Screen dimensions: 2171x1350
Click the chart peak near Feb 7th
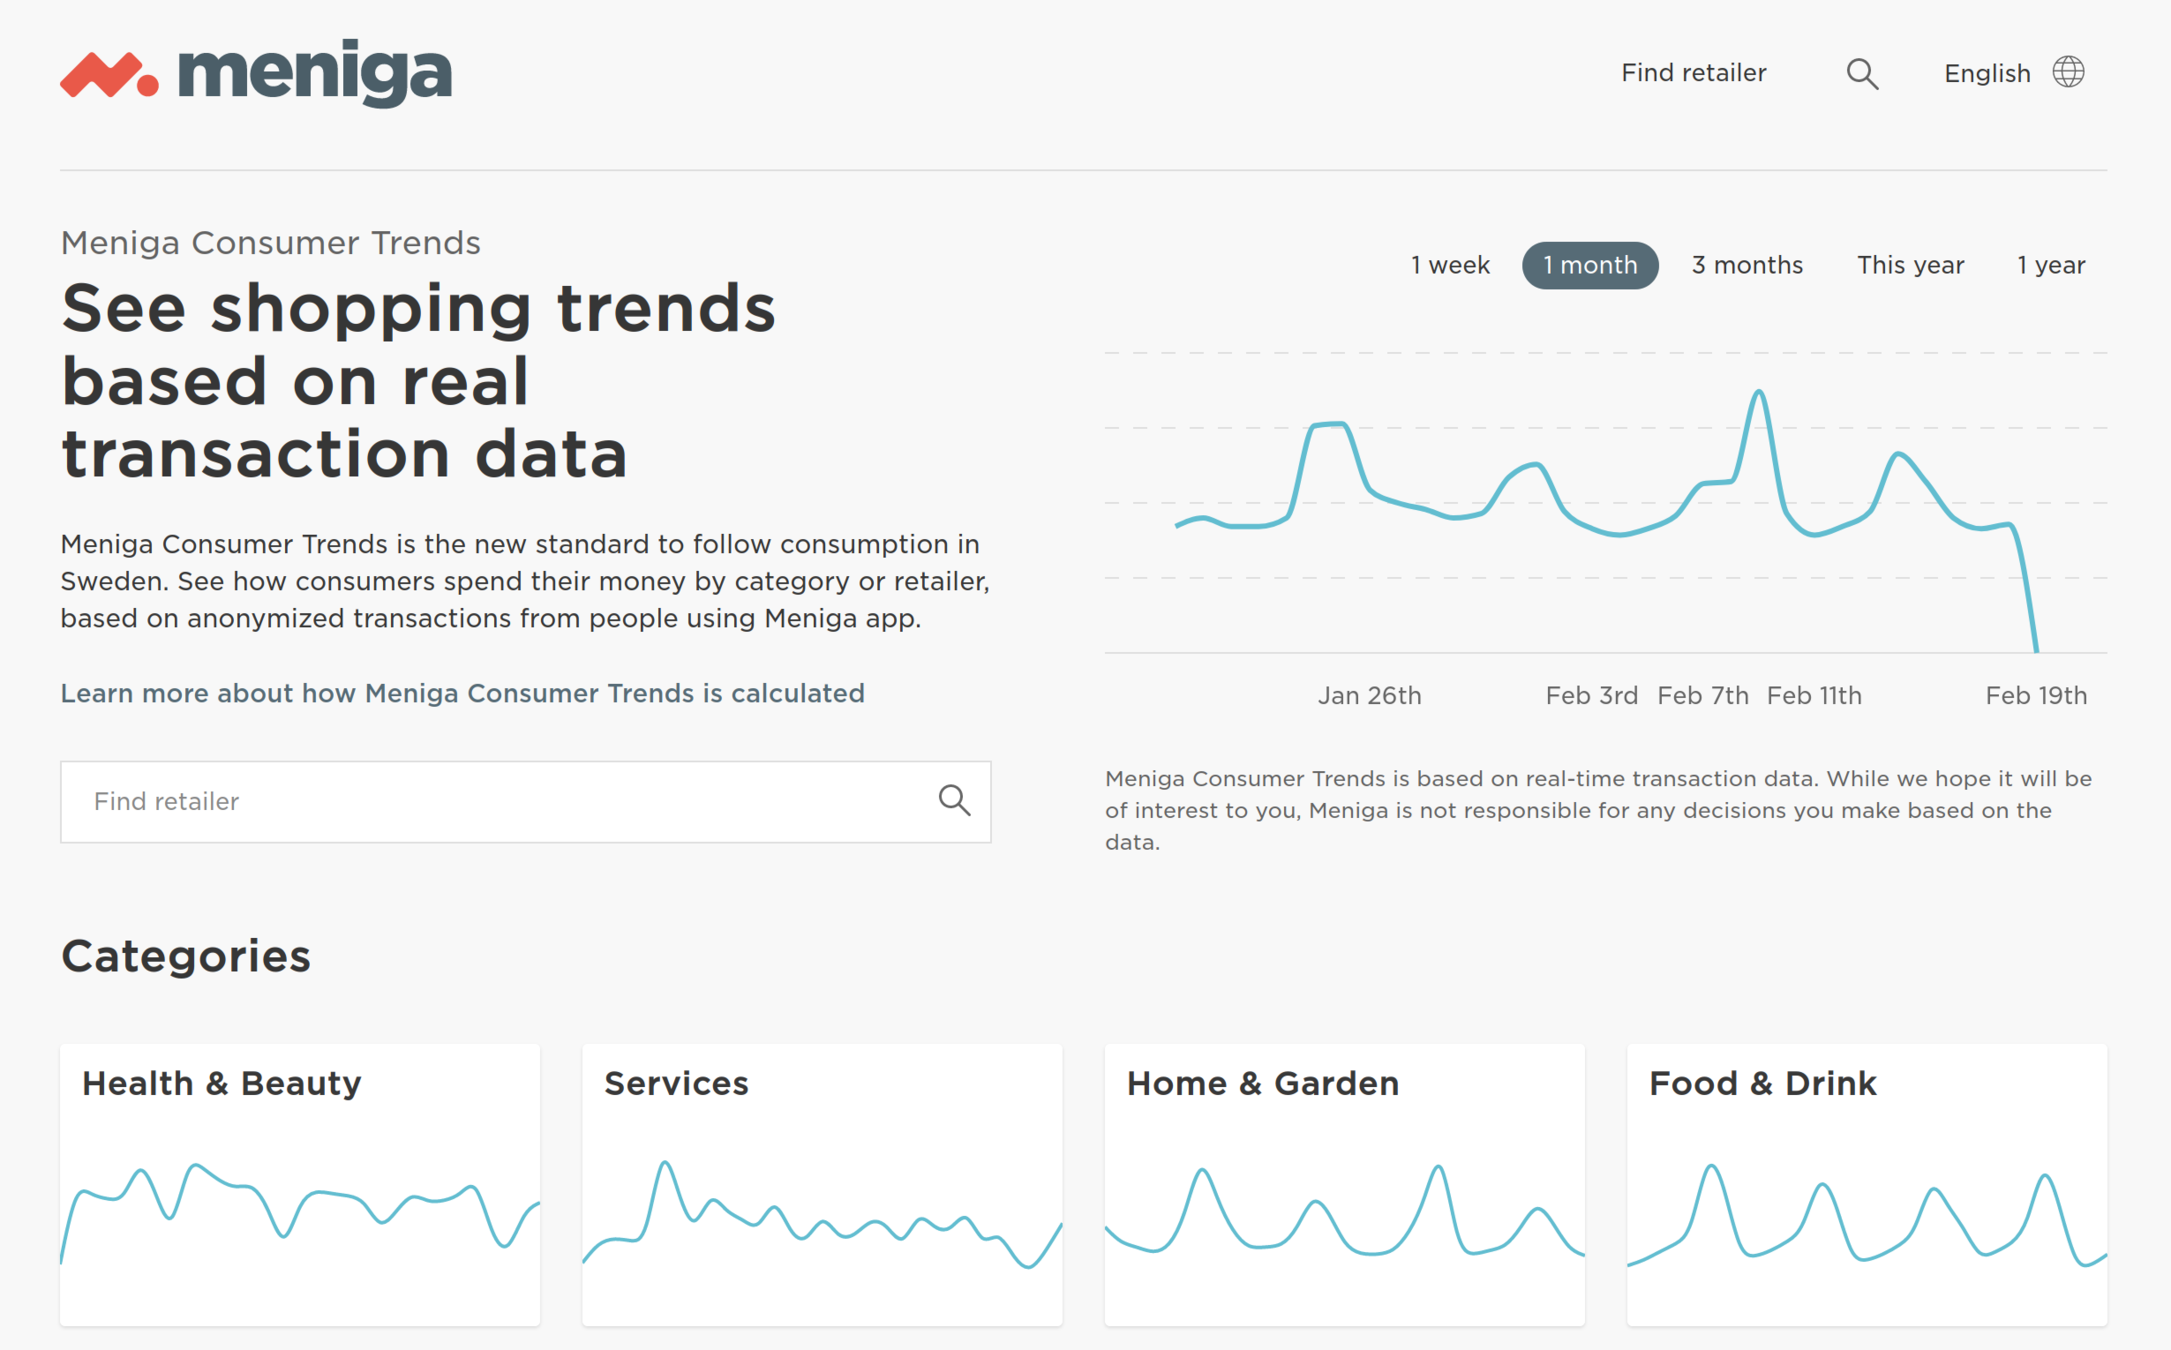pos(1759,392)
